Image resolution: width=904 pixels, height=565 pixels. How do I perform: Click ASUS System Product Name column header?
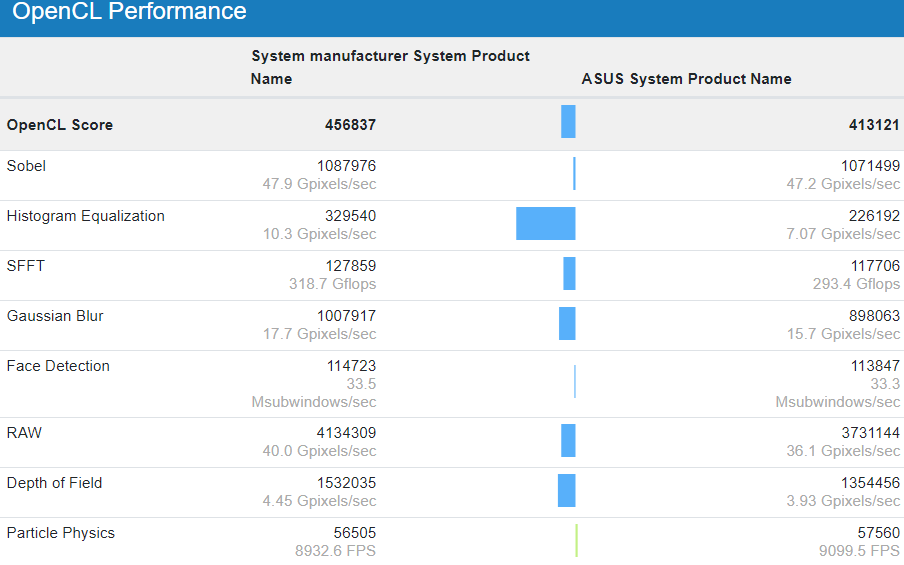click(686, 79)
